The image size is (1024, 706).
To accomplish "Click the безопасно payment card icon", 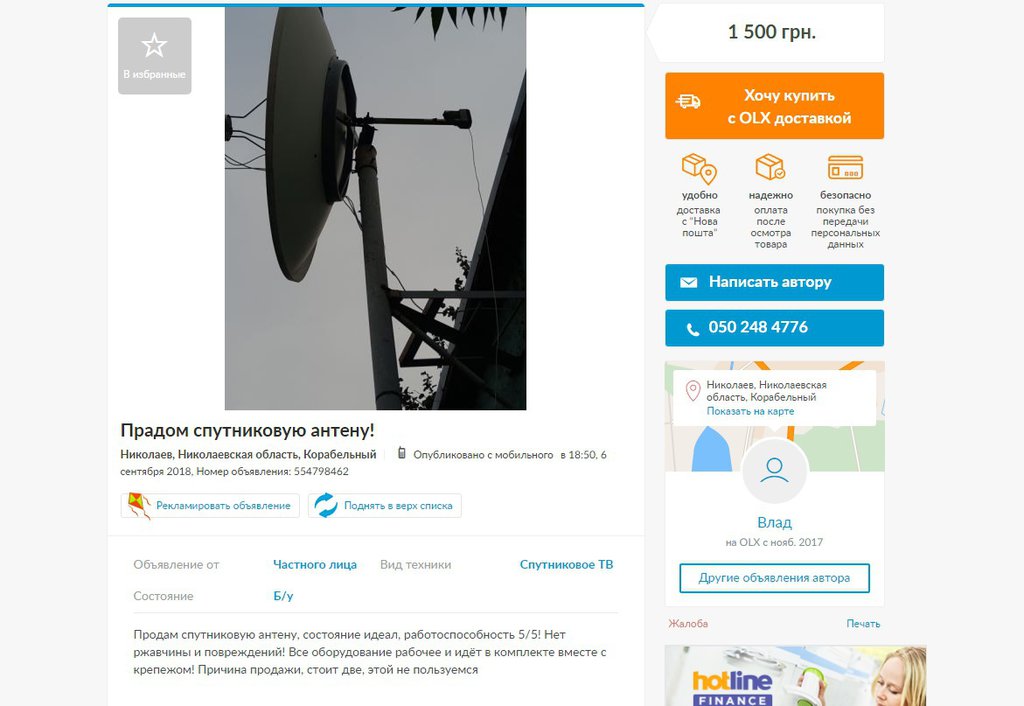I will click(x=845, y=167).
